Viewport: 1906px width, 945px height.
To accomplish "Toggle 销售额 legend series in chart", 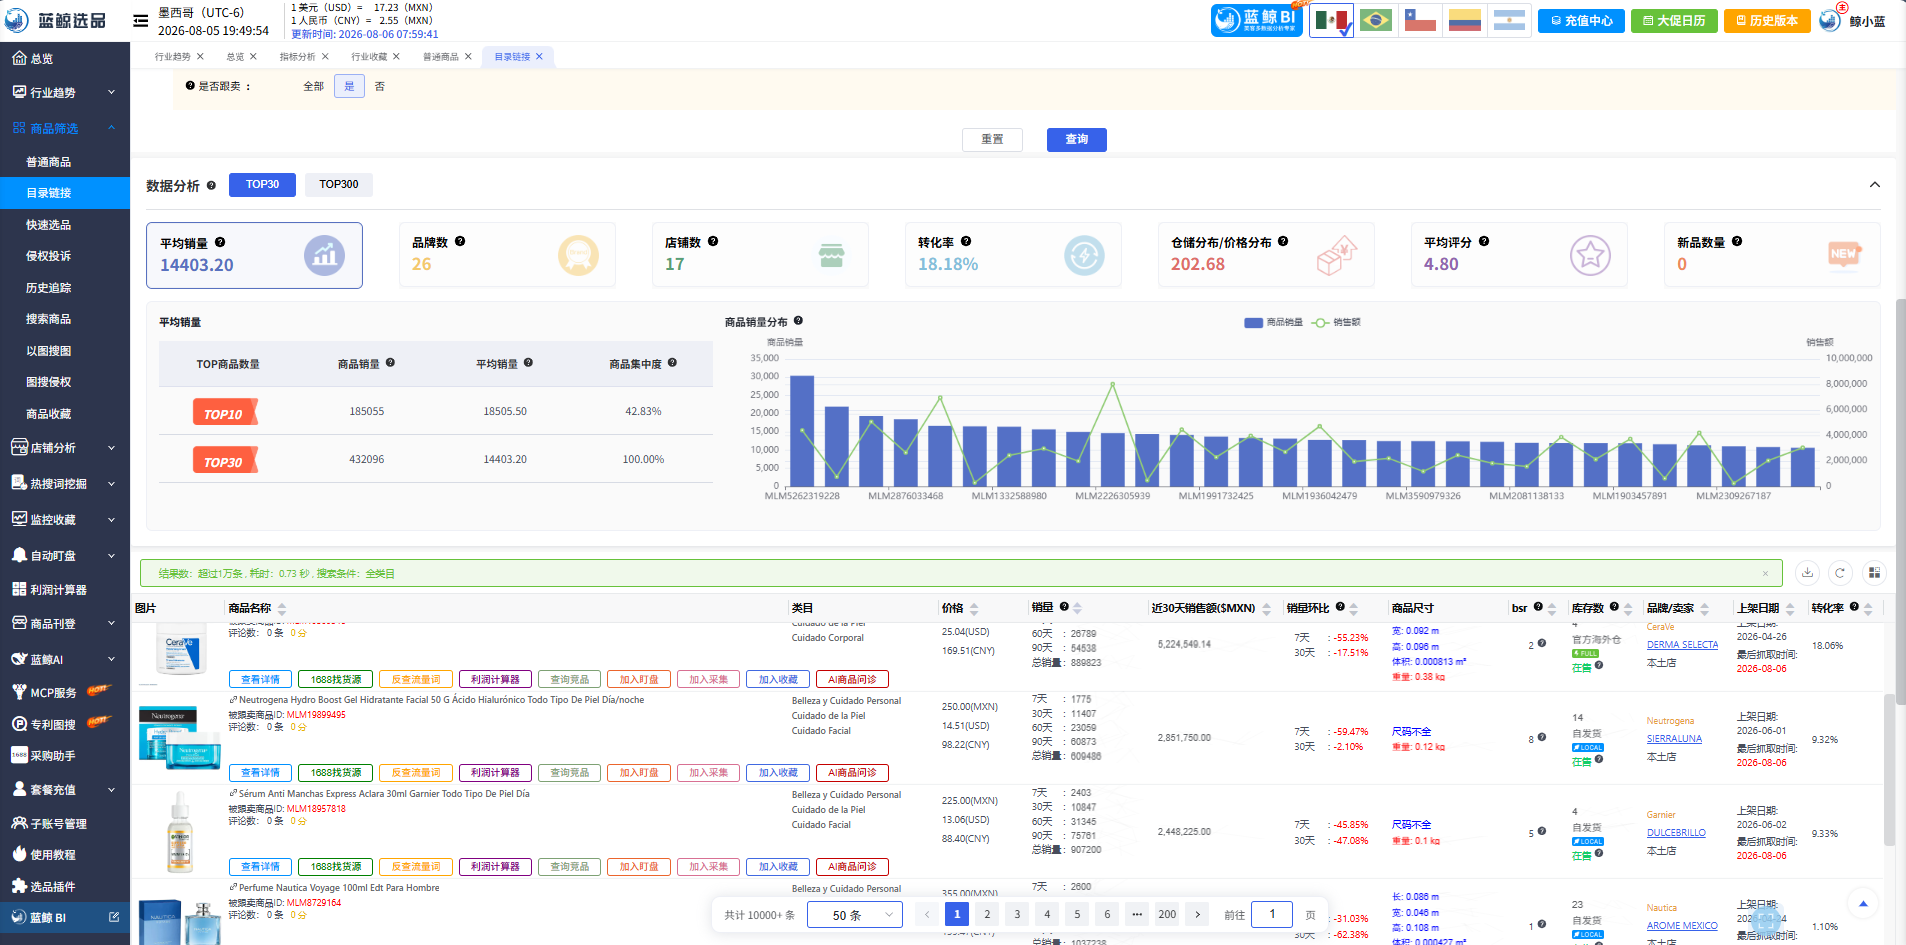I will point(1336,323).
